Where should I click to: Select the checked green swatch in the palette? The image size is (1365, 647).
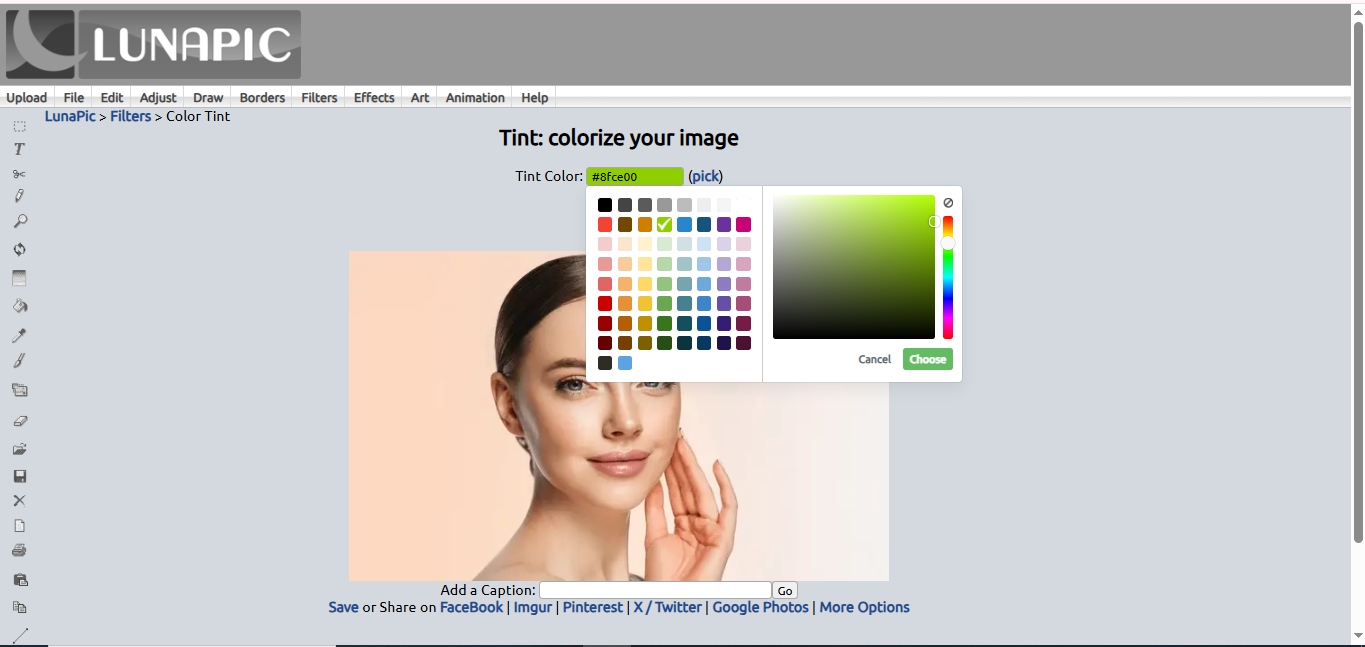(x=664, y=224)
